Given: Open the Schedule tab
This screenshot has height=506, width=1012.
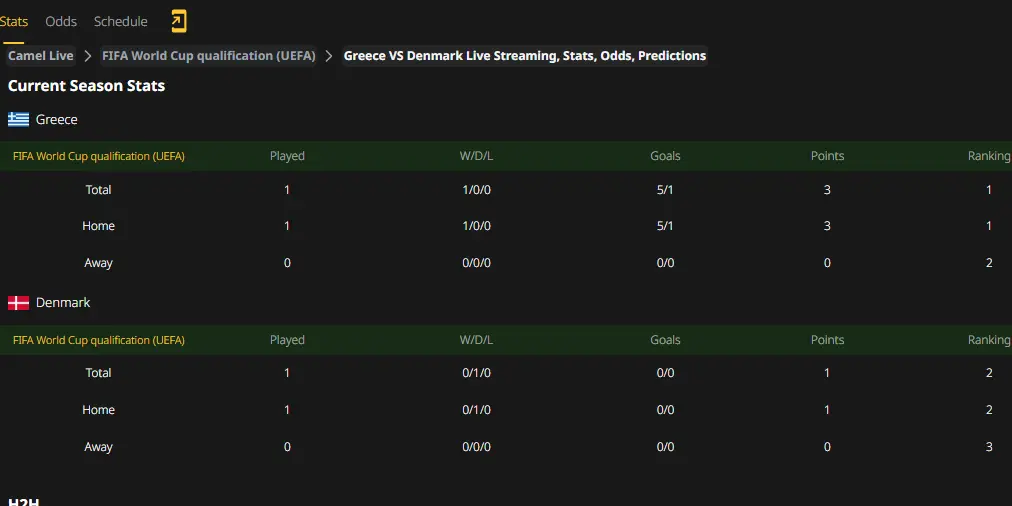Looking at the screenshot, I should (121, 21).
